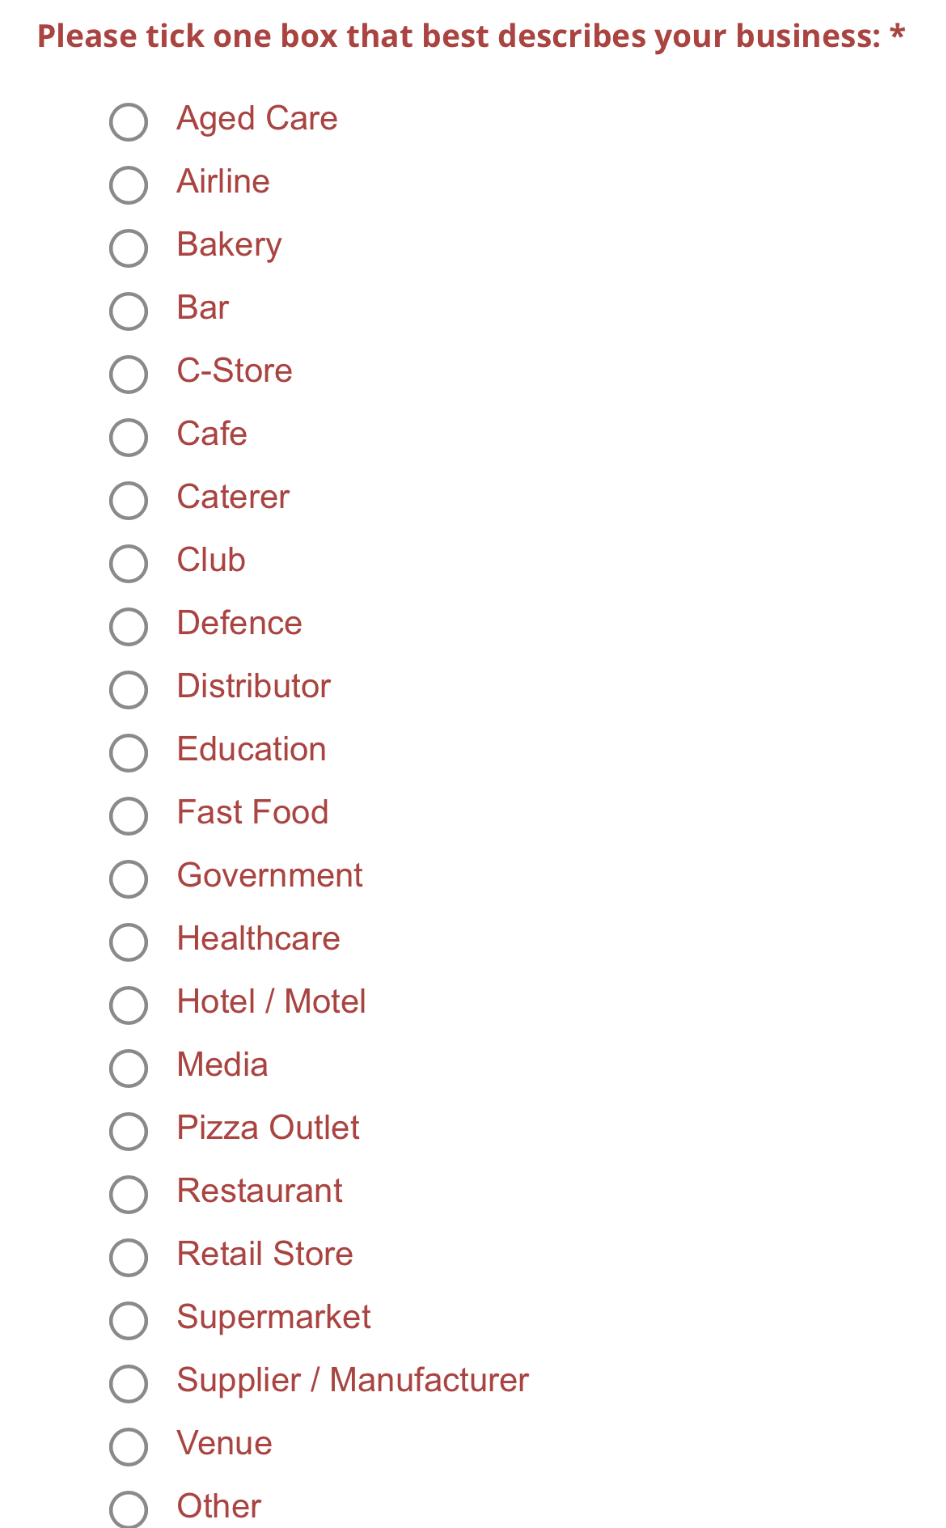Select the Media option

tap(128, 1068)
